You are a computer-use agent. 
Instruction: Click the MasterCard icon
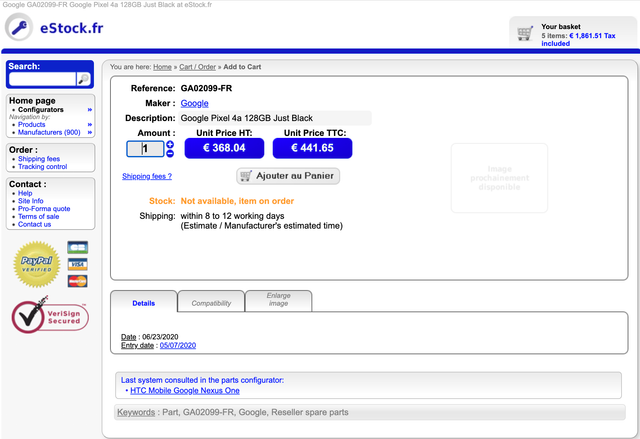point(78,281)
